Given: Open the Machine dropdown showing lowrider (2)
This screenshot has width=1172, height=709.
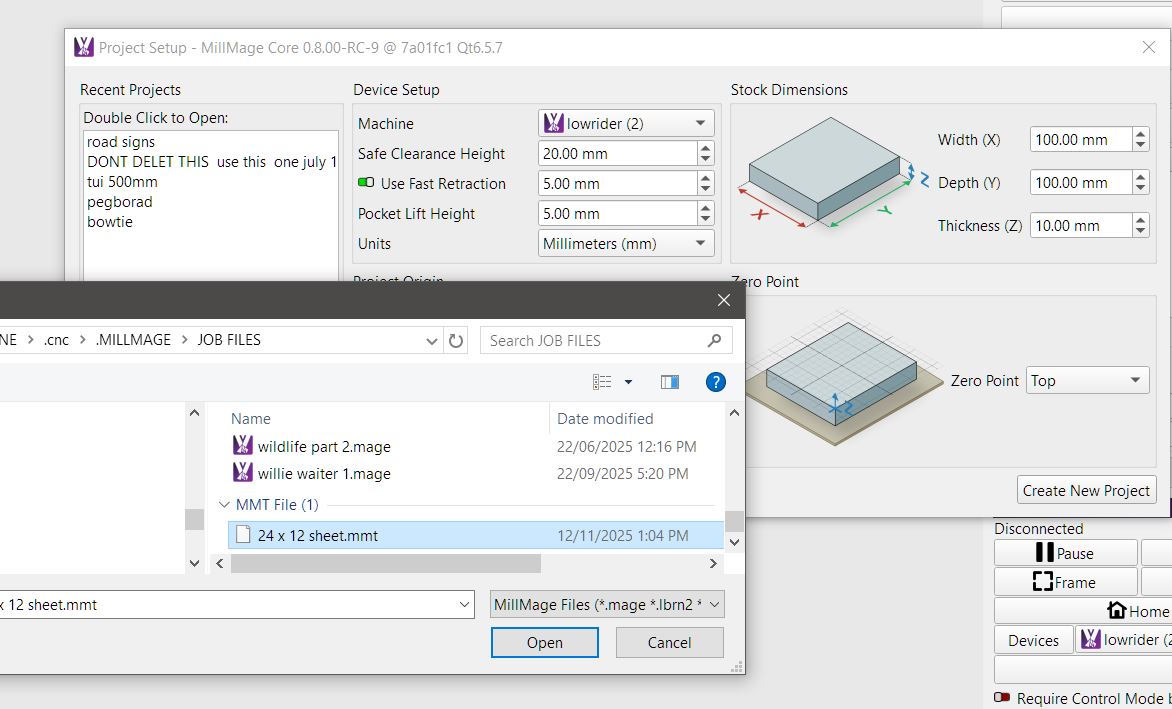Looking at the screenshot, I should (x=626, y=124).
